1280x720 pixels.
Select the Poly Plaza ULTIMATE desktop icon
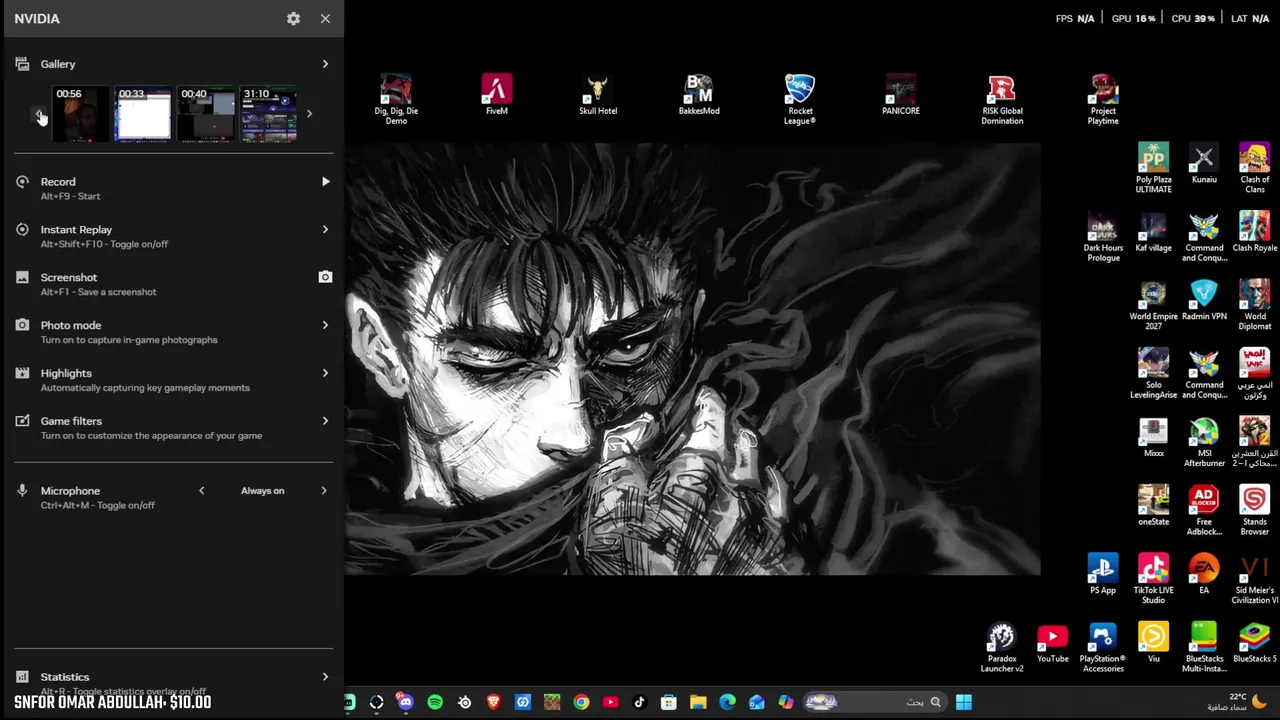1153,168
